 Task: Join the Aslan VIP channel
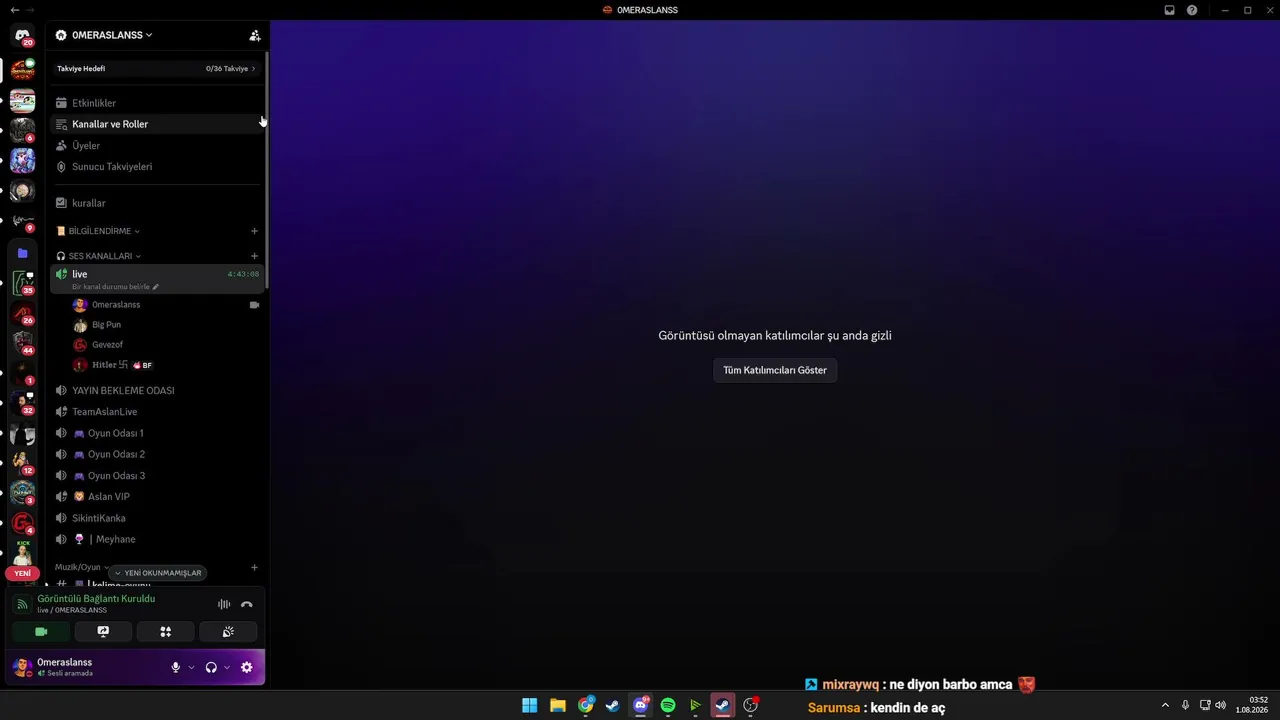[x=157, y=497]
